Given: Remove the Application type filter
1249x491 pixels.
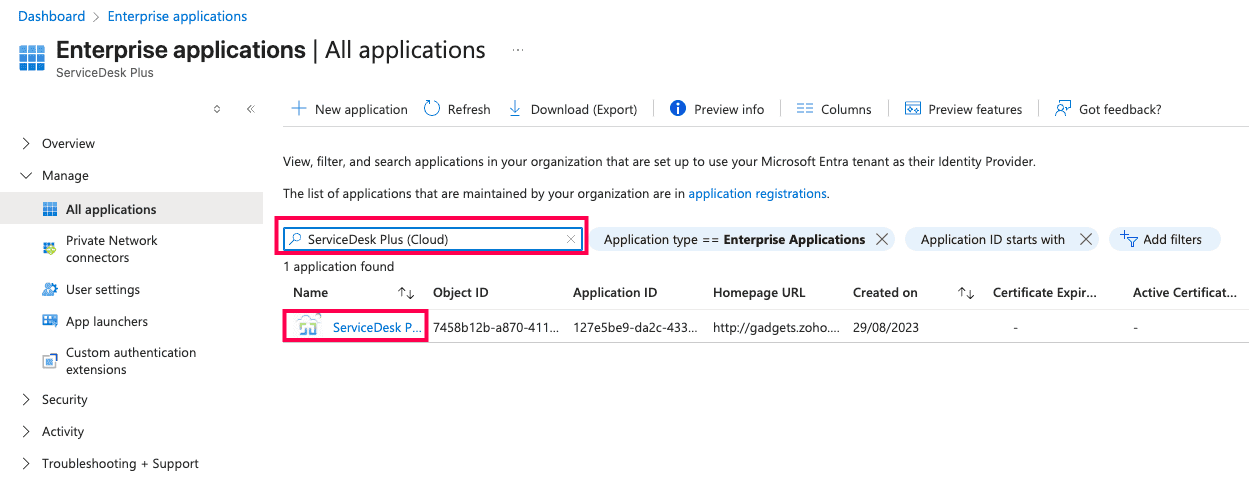Looking at the screenshot, I should 882,239.
